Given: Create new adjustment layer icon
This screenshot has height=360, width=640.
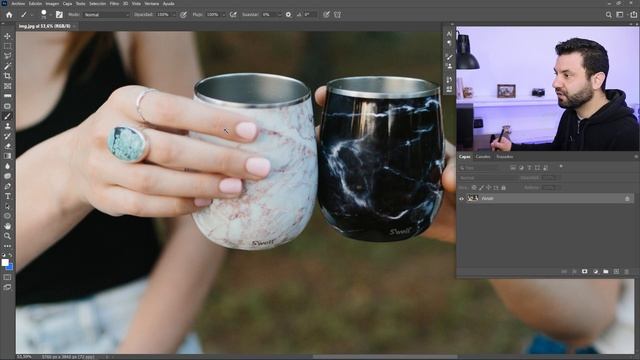Looking at the screenshot, I should (x=595, y=271).
